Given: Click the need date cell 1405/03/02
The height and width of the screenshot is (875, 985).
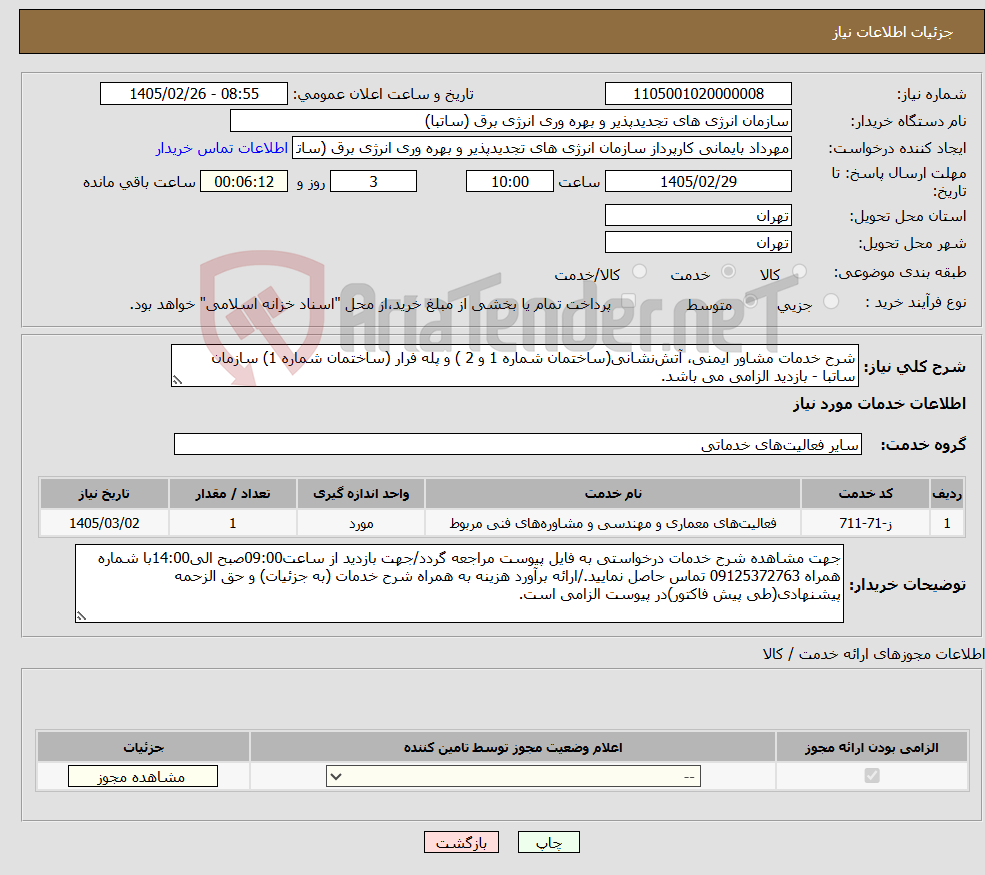Looking at the screenshot, I should click(x=104, y=523).
